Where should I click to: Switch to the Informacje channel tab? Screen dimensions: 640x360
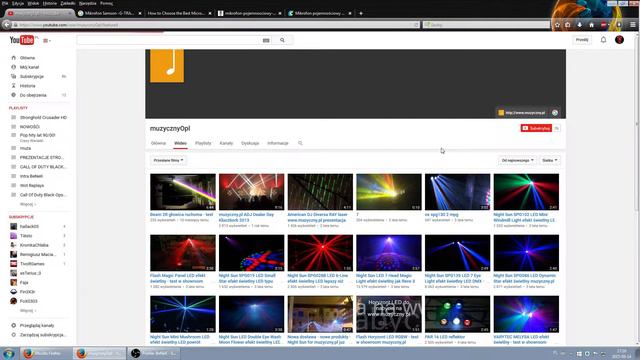point(278,143)
